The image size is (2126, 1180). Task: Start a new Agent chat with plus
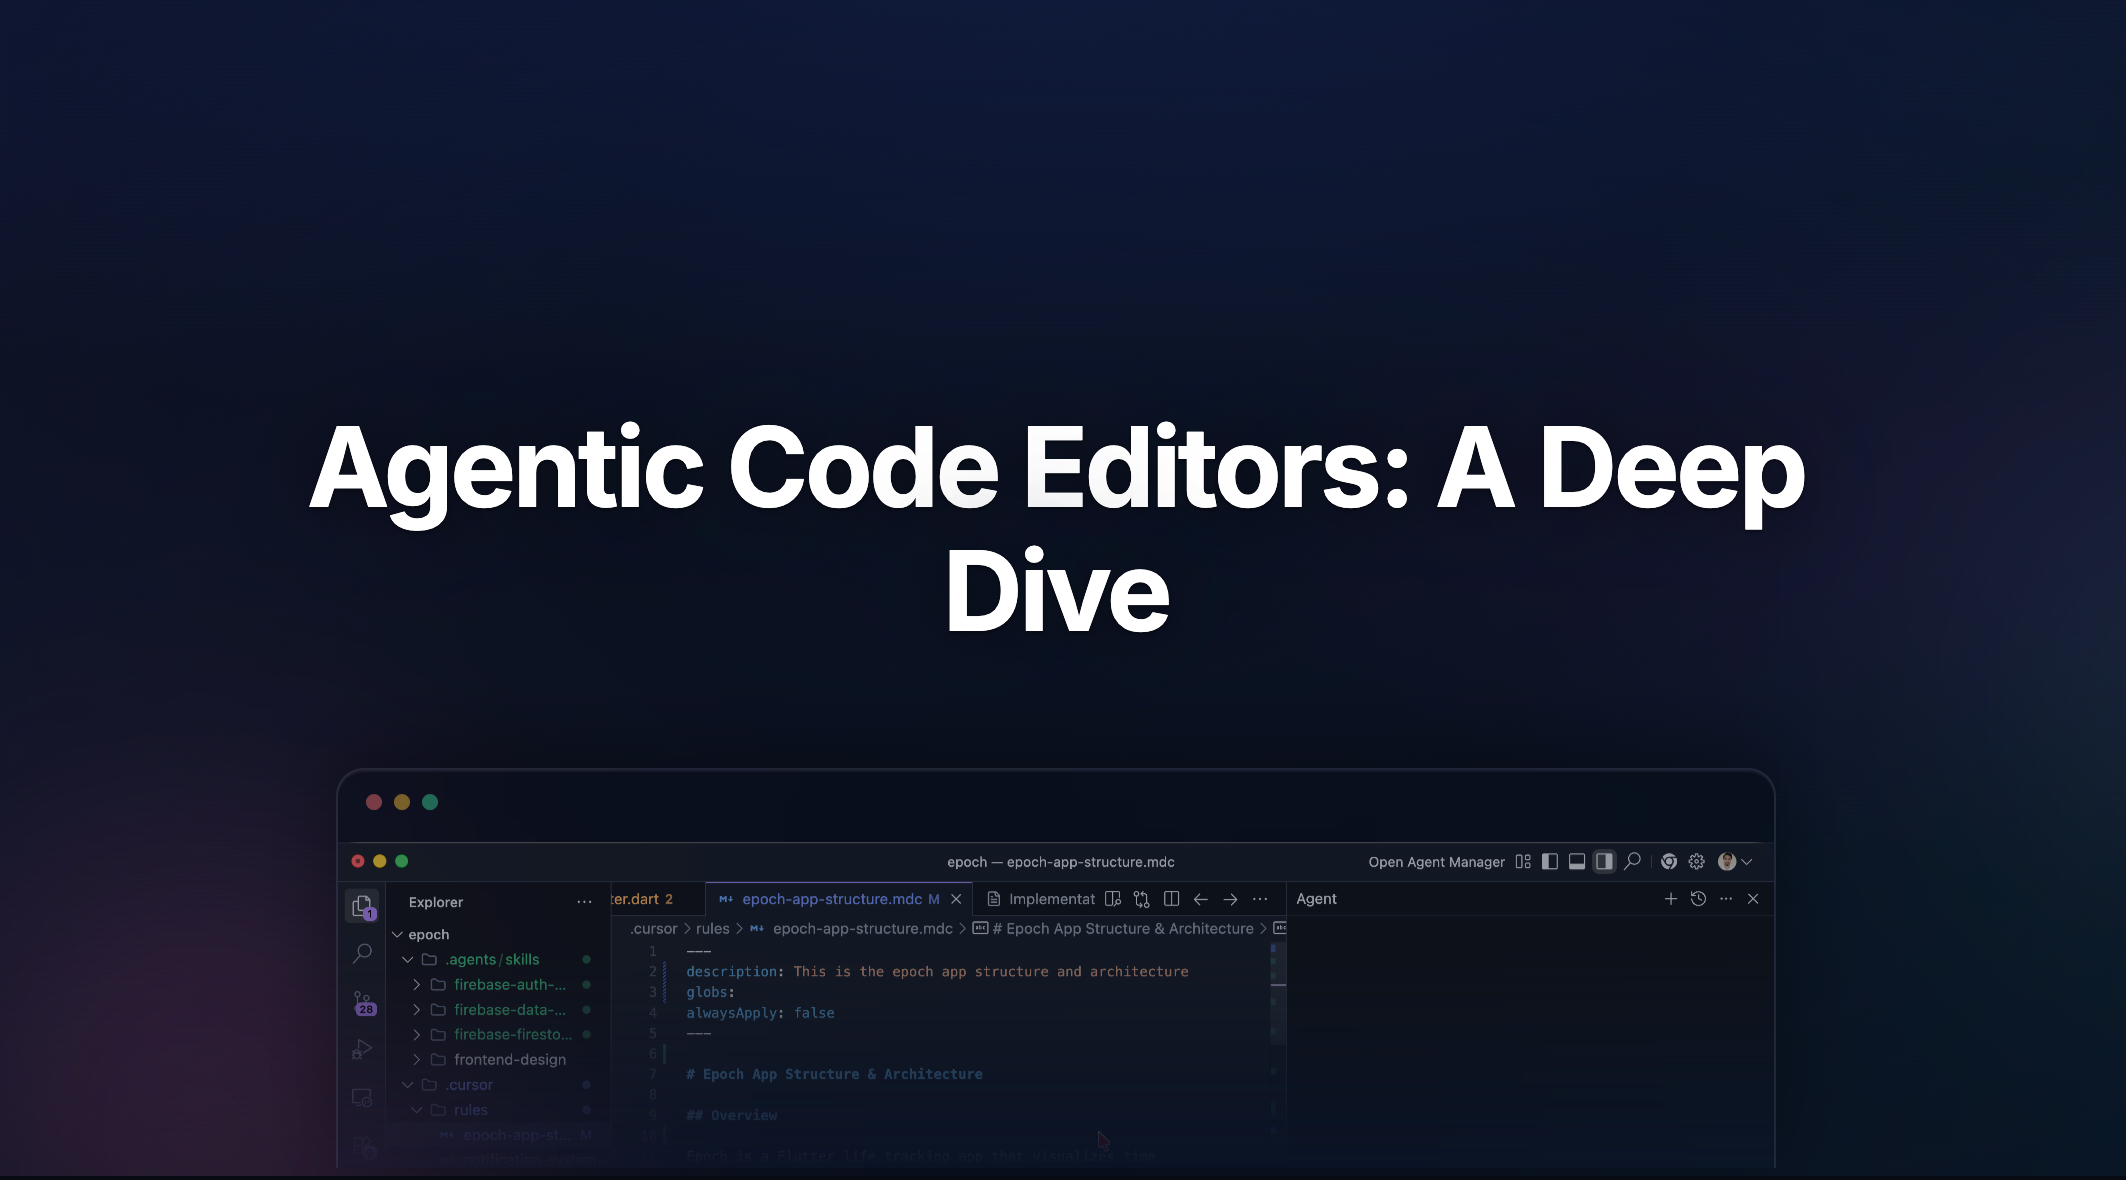[x=1671, y=899]
